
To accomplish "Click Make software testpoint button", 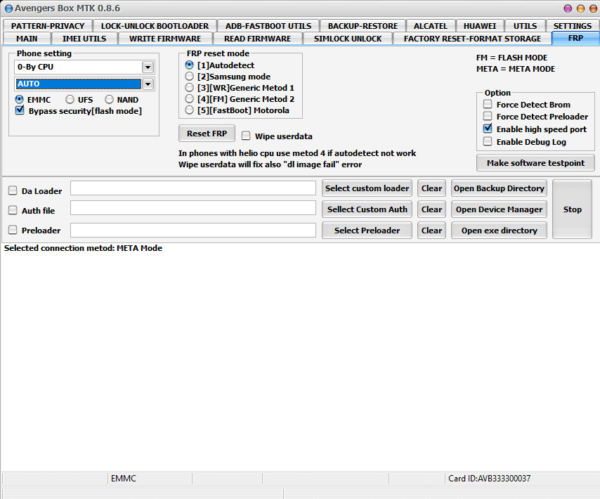I will point(535,163).
